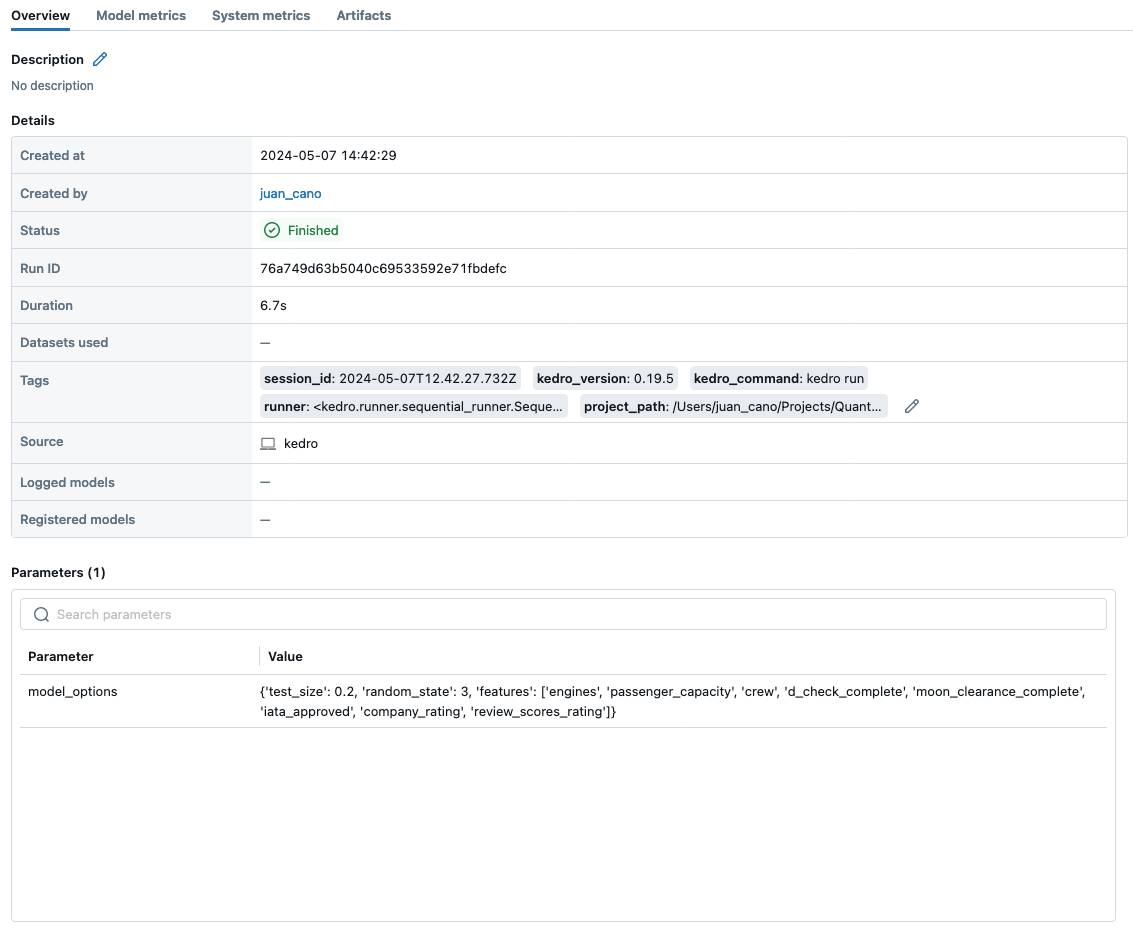
Task: Edit the run description using the pencil icon
Action: point(99,59)
